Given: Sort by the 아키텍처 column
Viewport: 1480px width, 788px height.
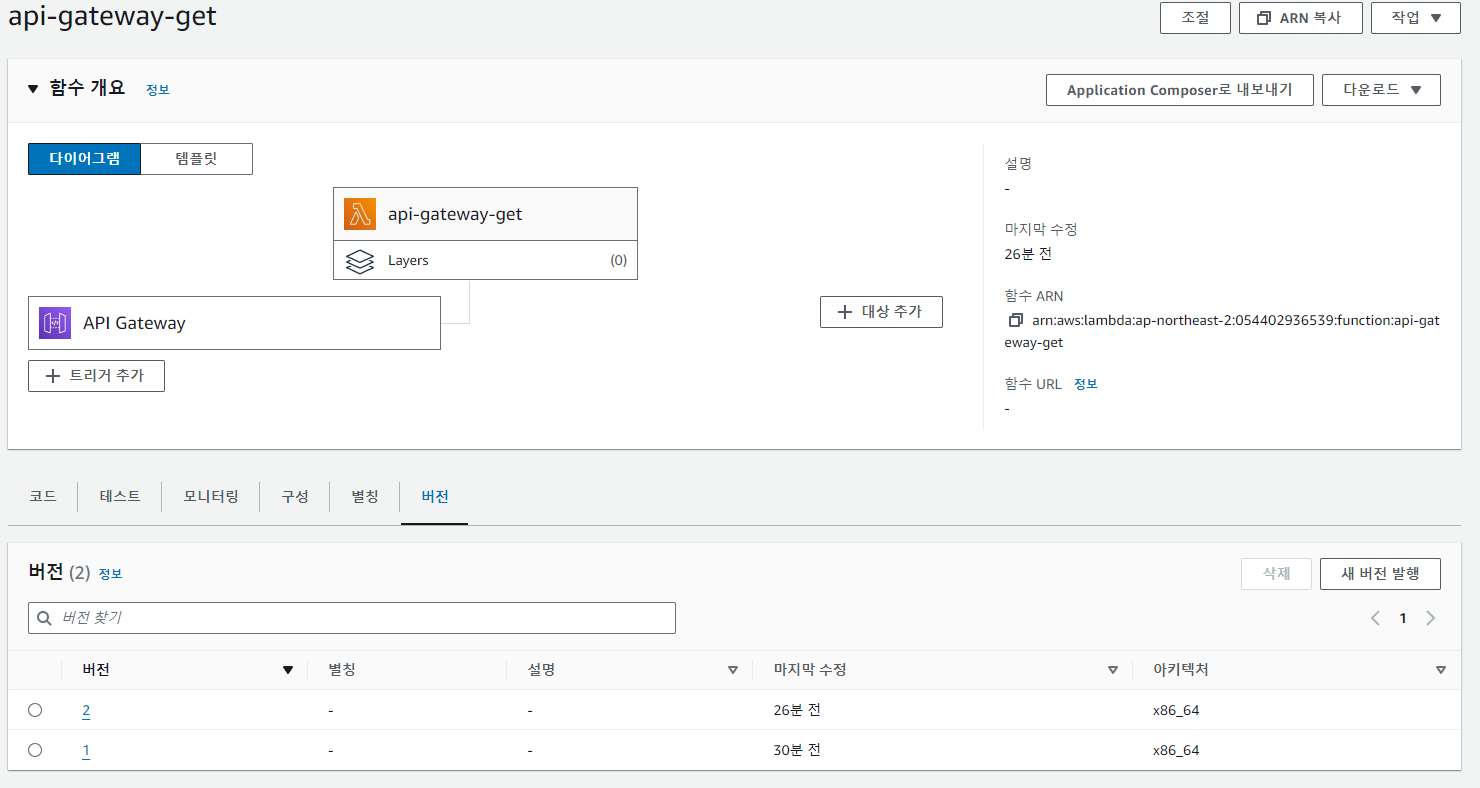Looking at the screenshot, I should [1441, 670].
